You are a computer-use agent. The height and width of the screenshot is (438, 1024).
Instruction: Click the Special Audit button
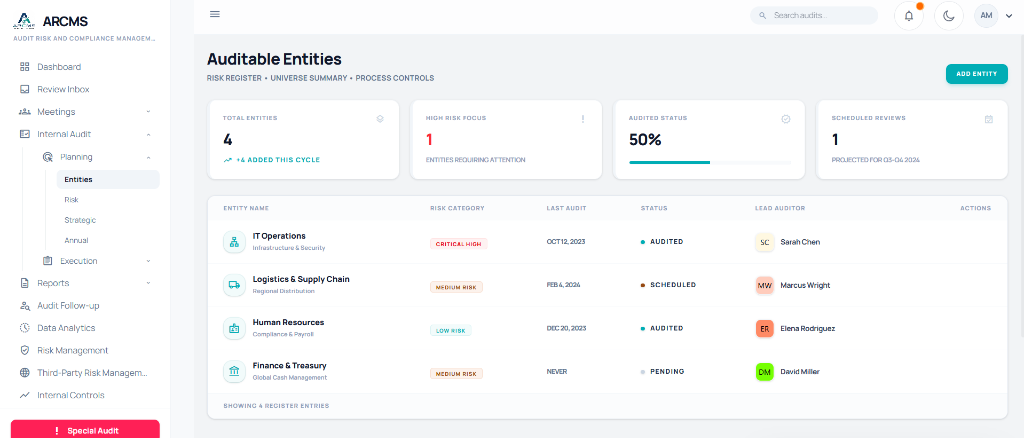tap(85, 430)
